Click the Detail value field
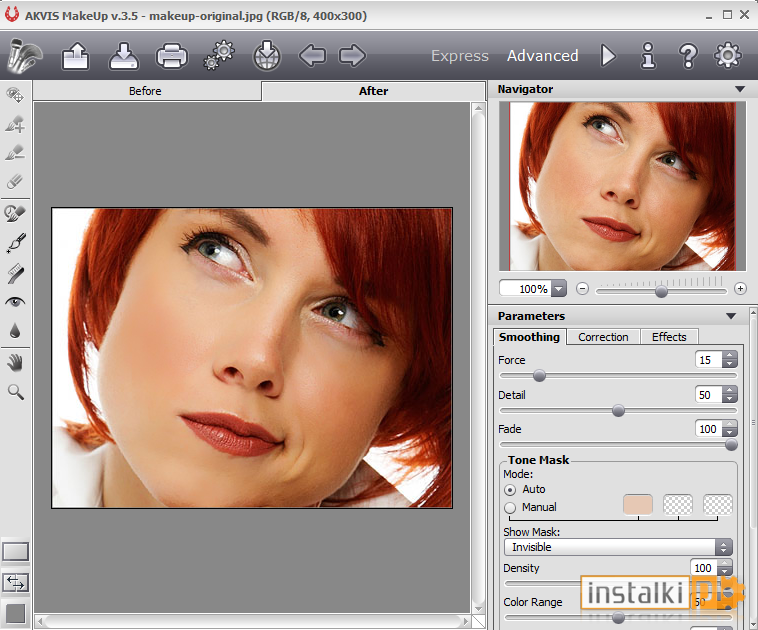Screen dimensions: 758x630 (x=709, y=395)
